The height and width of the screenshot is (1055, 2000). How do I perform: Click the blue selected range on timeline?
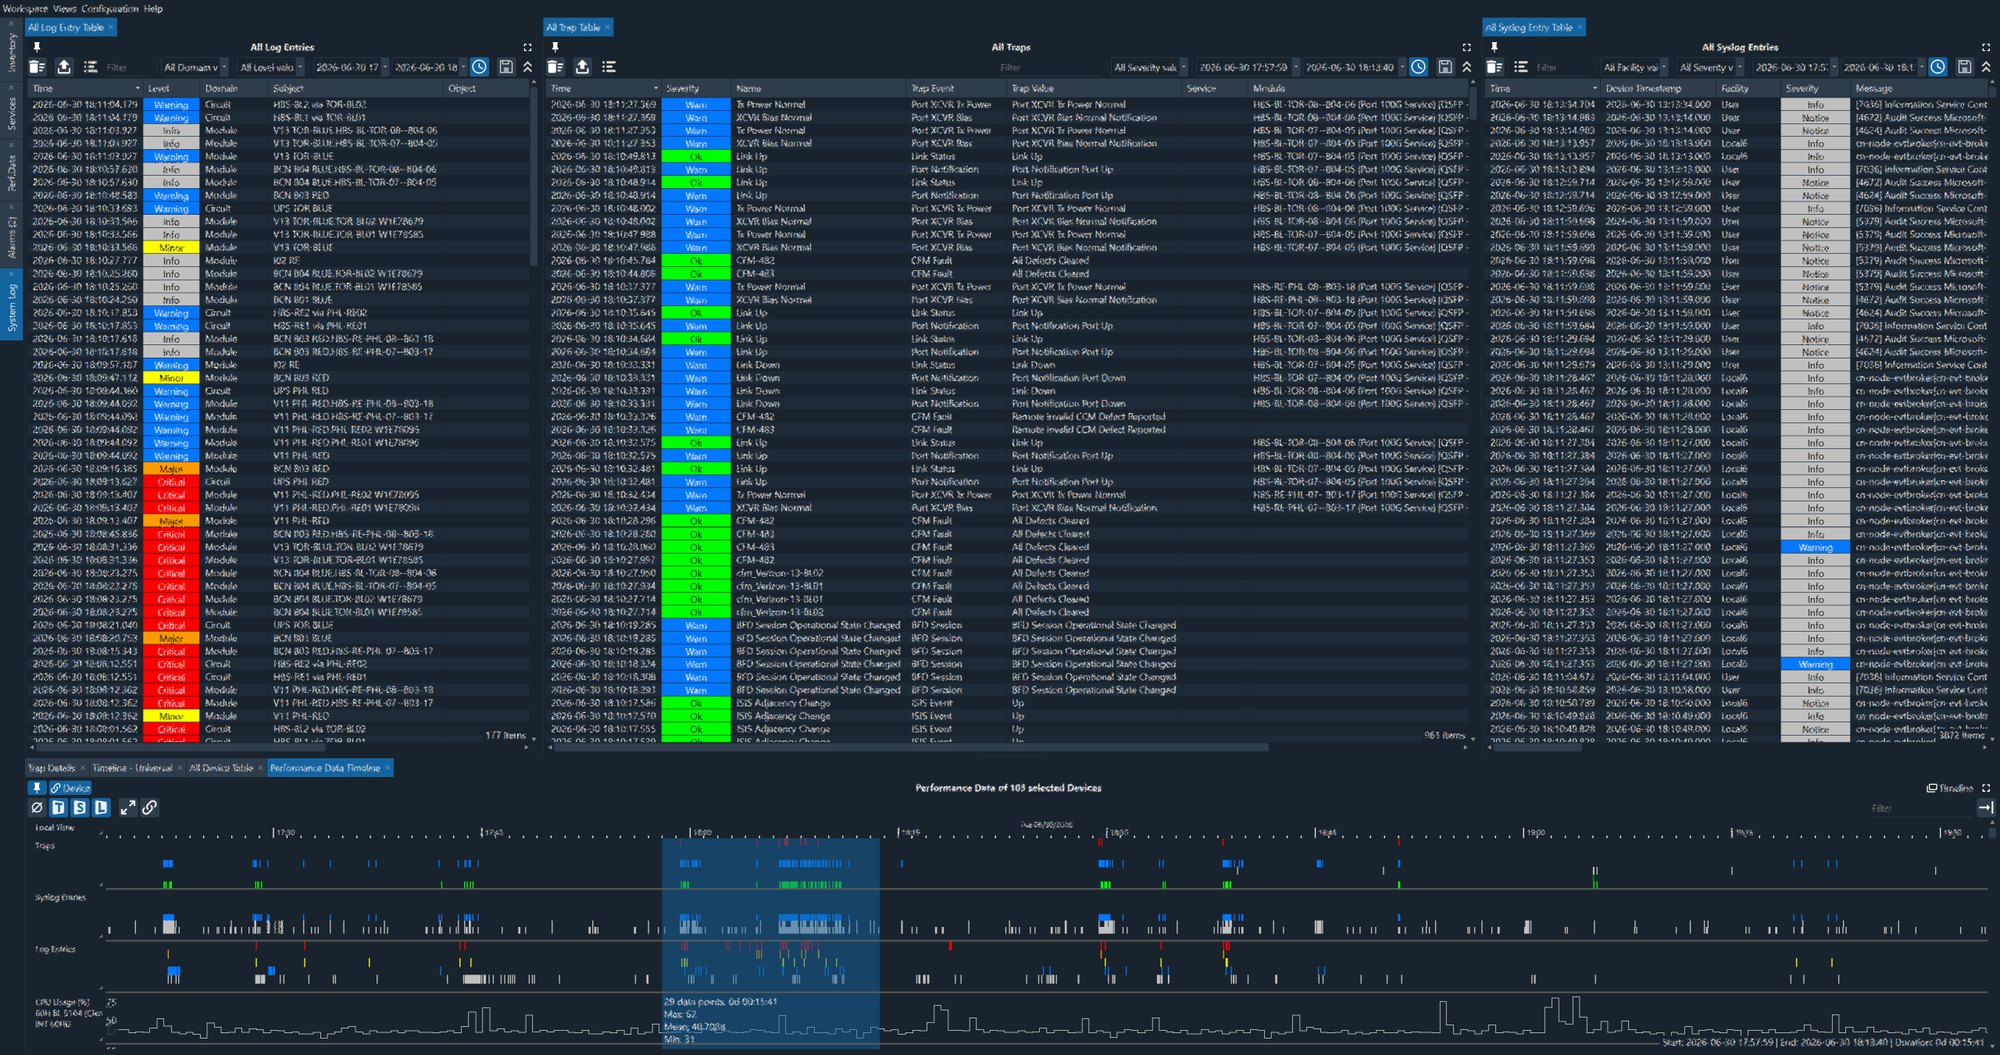click(770, 943)
